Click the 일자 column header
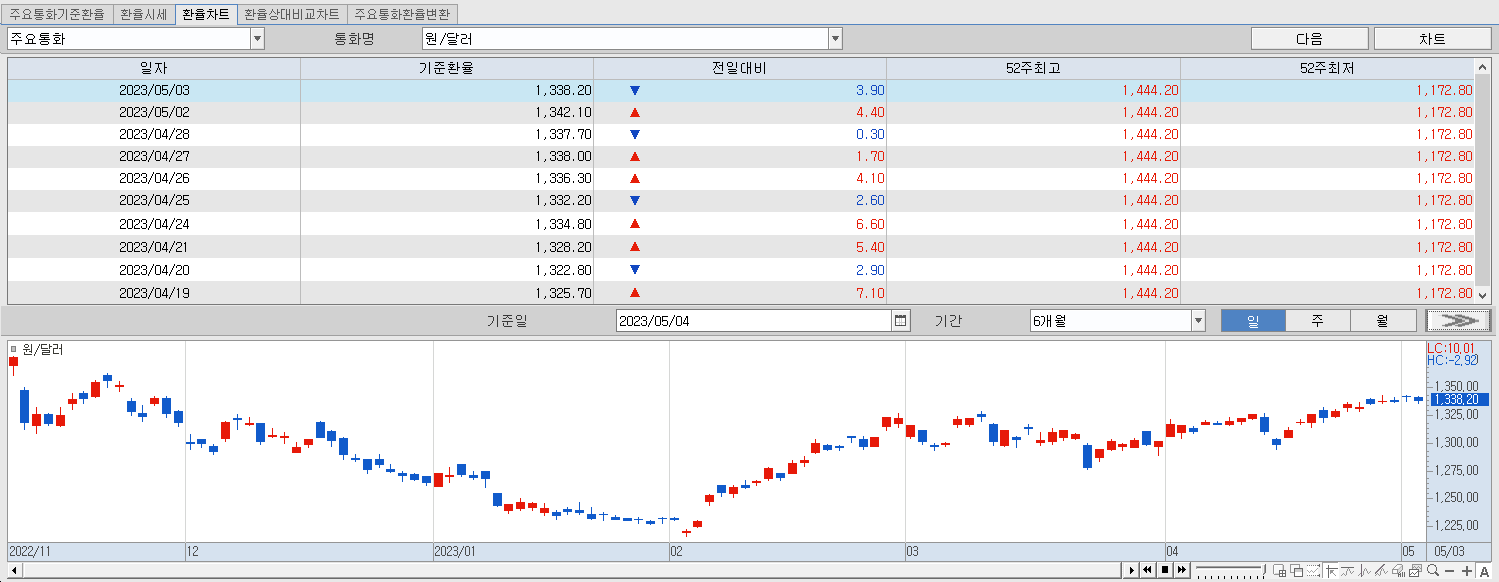This screenshot has height=582, width=1499. (154, 68)
